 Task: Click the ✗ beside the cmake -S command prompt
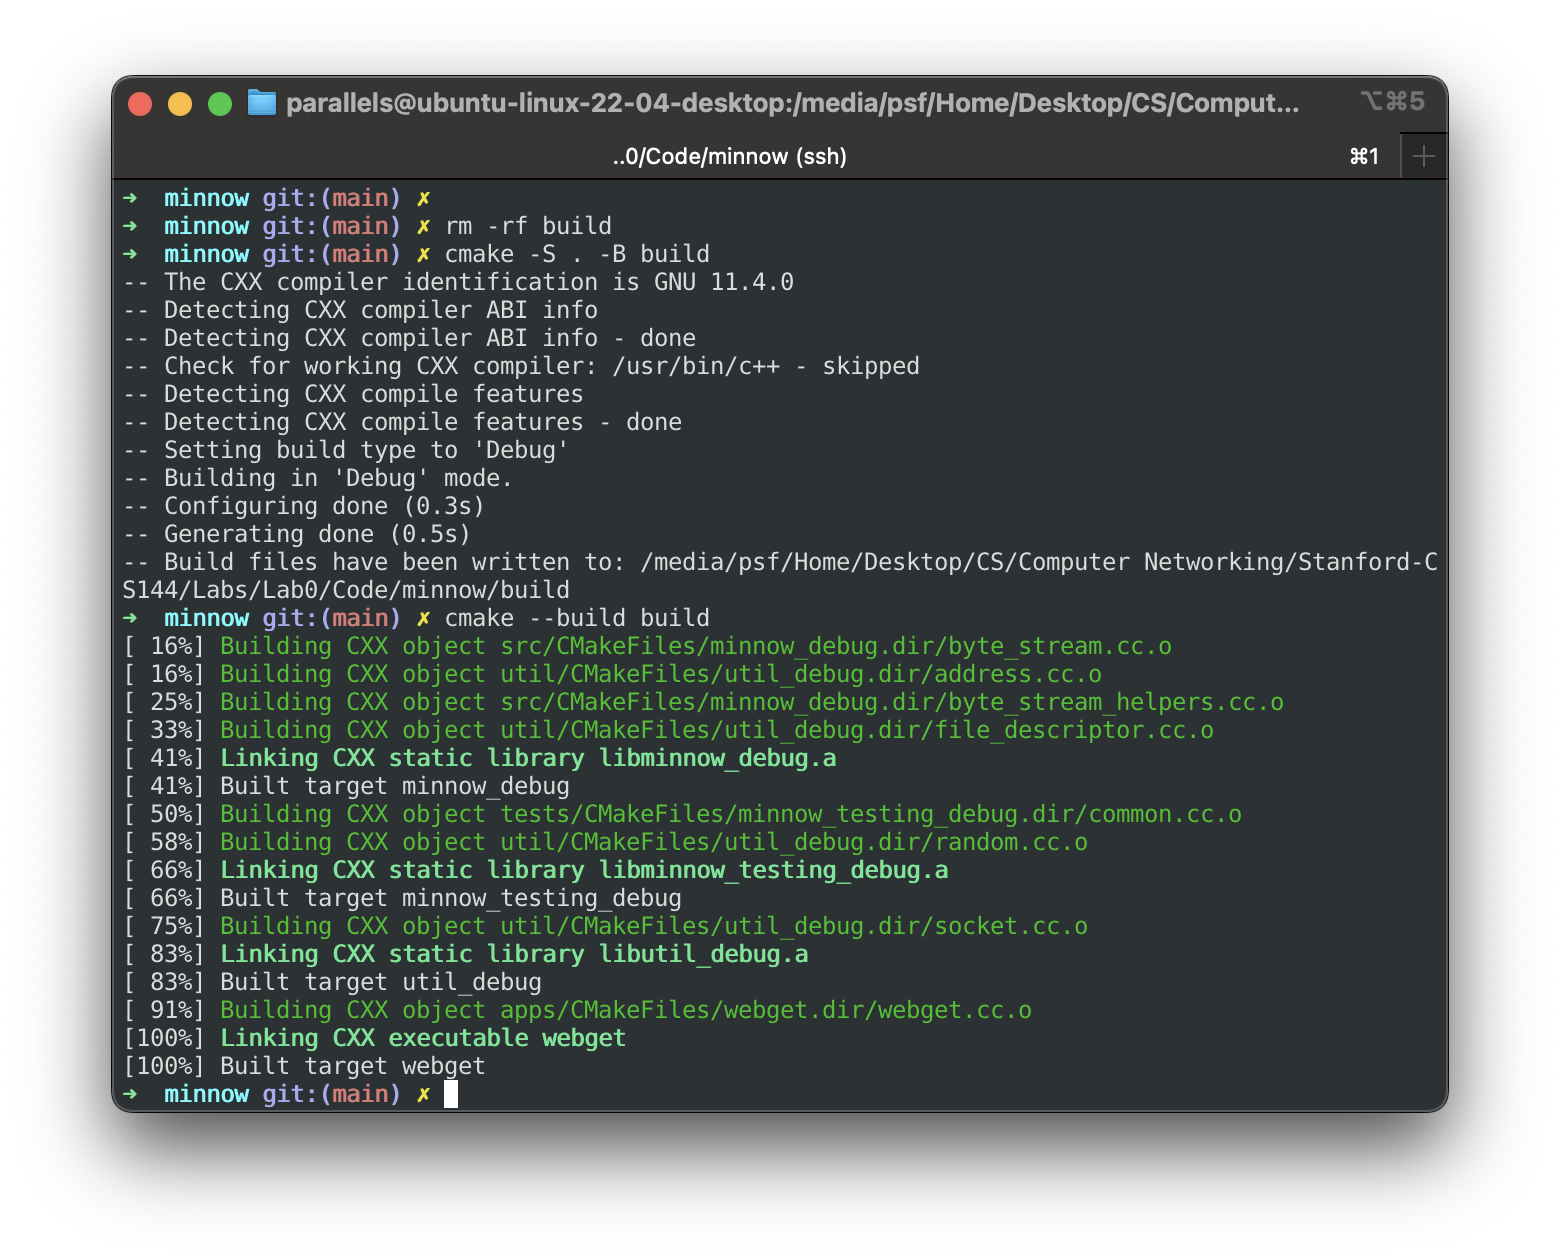coord(424,254)
